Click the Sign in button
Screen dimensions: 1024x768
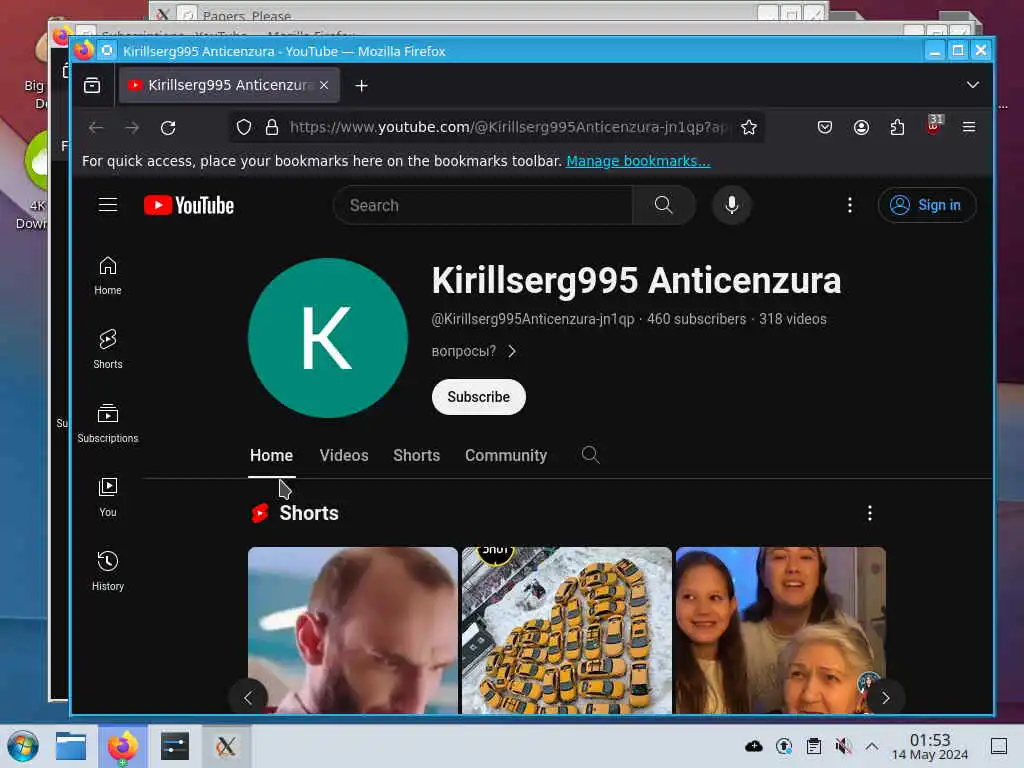[927, 205]
